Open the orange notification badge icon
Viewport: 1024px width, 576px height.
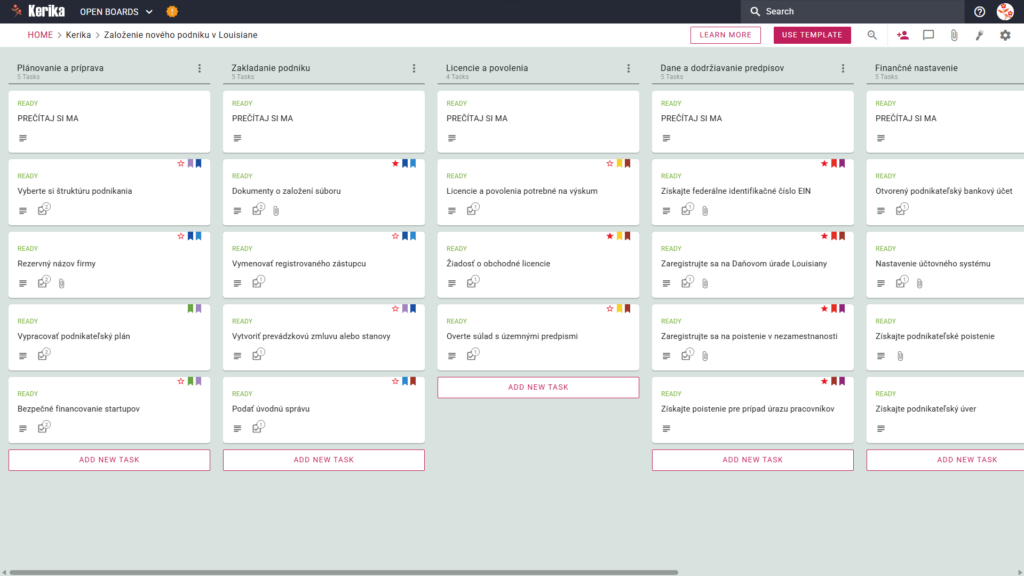point(172,12)
